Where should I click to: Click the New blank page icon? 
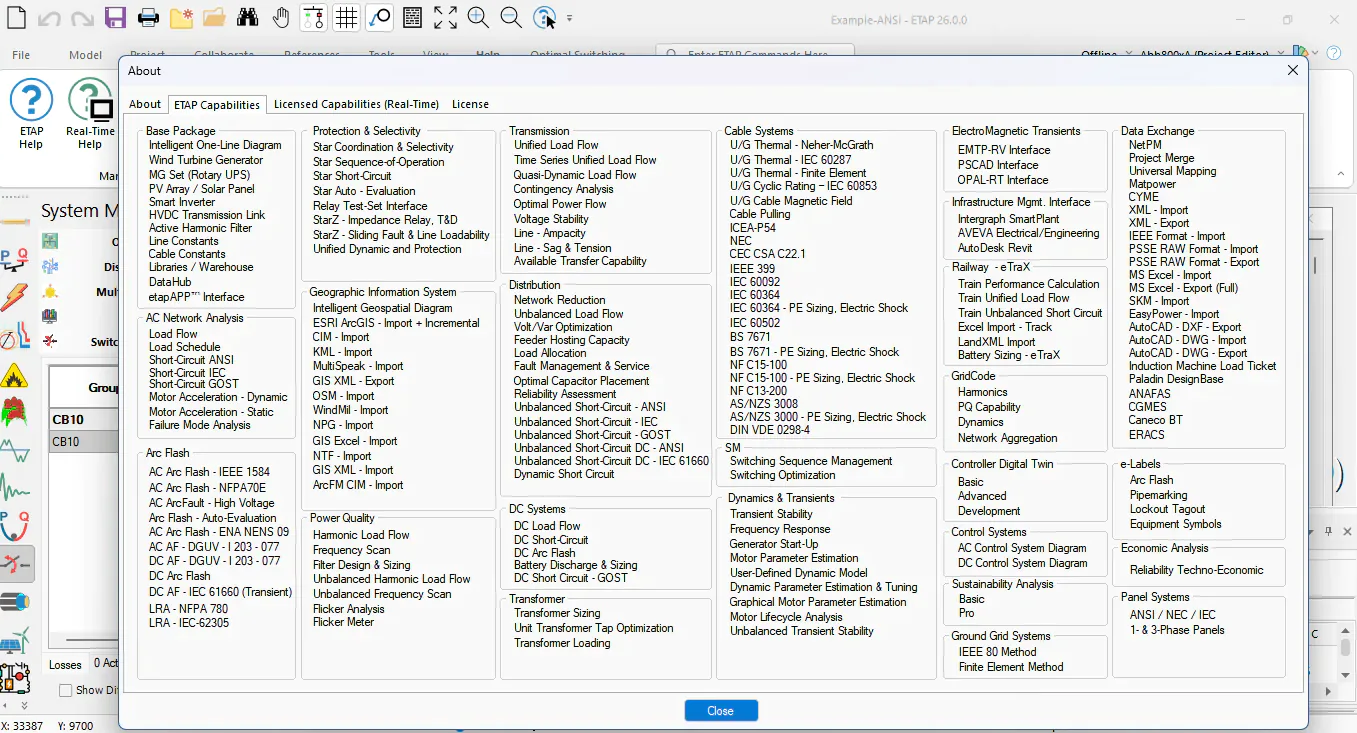(x=16, y=17)
